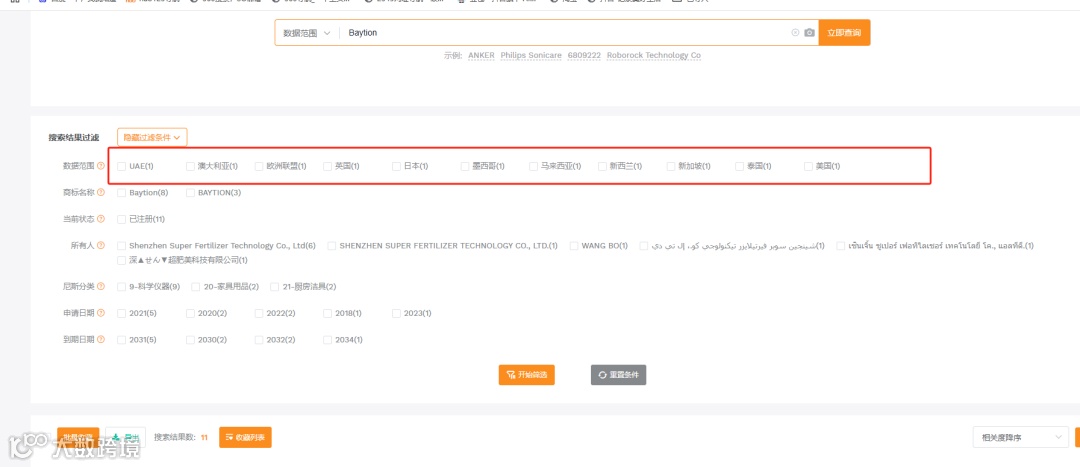Select the BAYTION(3) trademark name checkbox
The image size is (1080, 467).
coord(191,192)
